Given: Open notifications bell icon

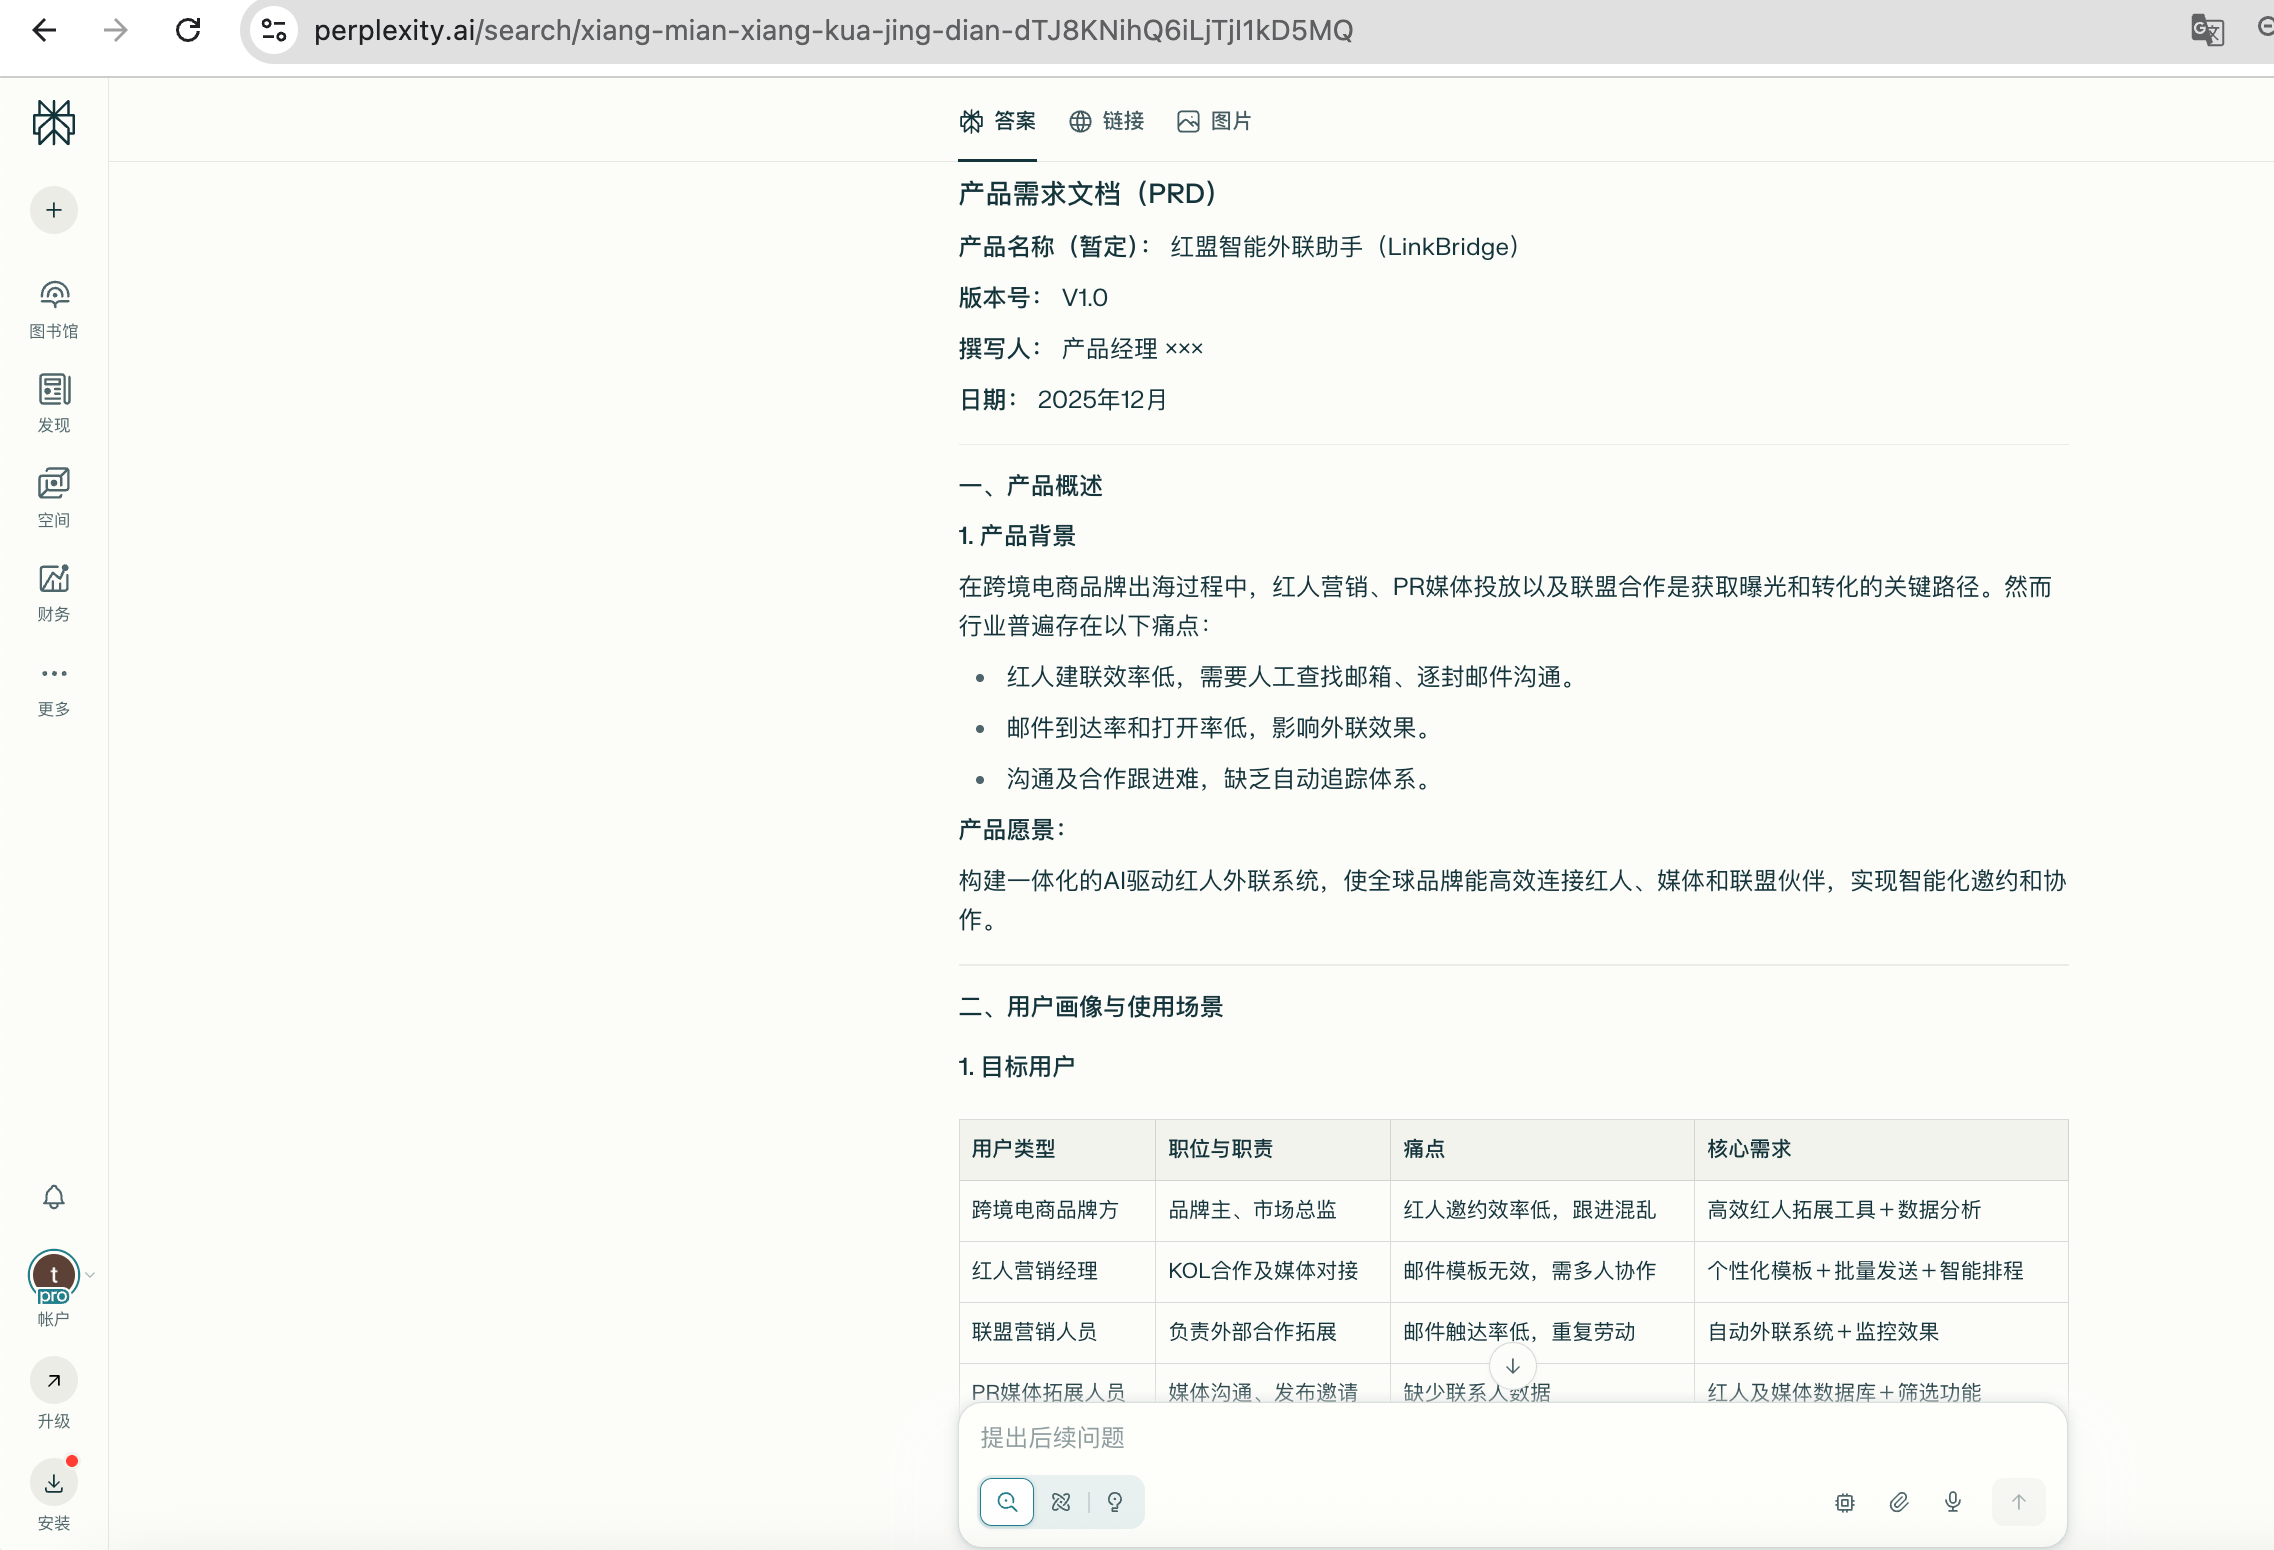Looking at the screenshot, I should coord(54,1197).
